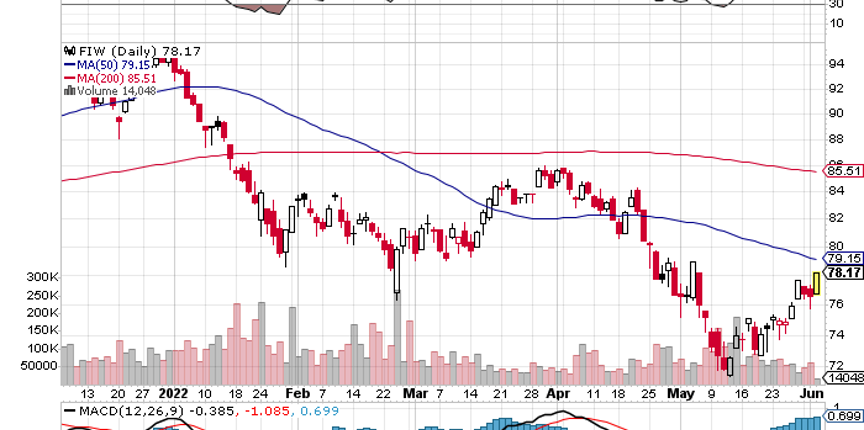The width and height of the screenshot is (864, 430).
Task: Click the 14048 volume value tag
Action: tap(843, 378)
